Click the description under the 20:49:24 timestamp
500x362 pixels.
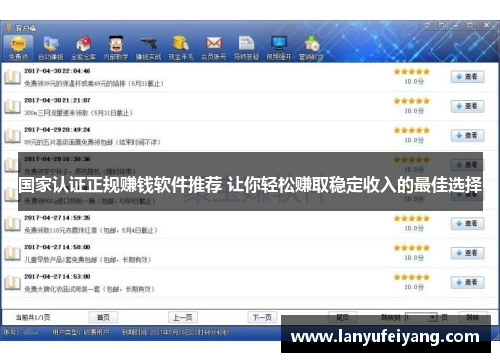pos(92,142)
